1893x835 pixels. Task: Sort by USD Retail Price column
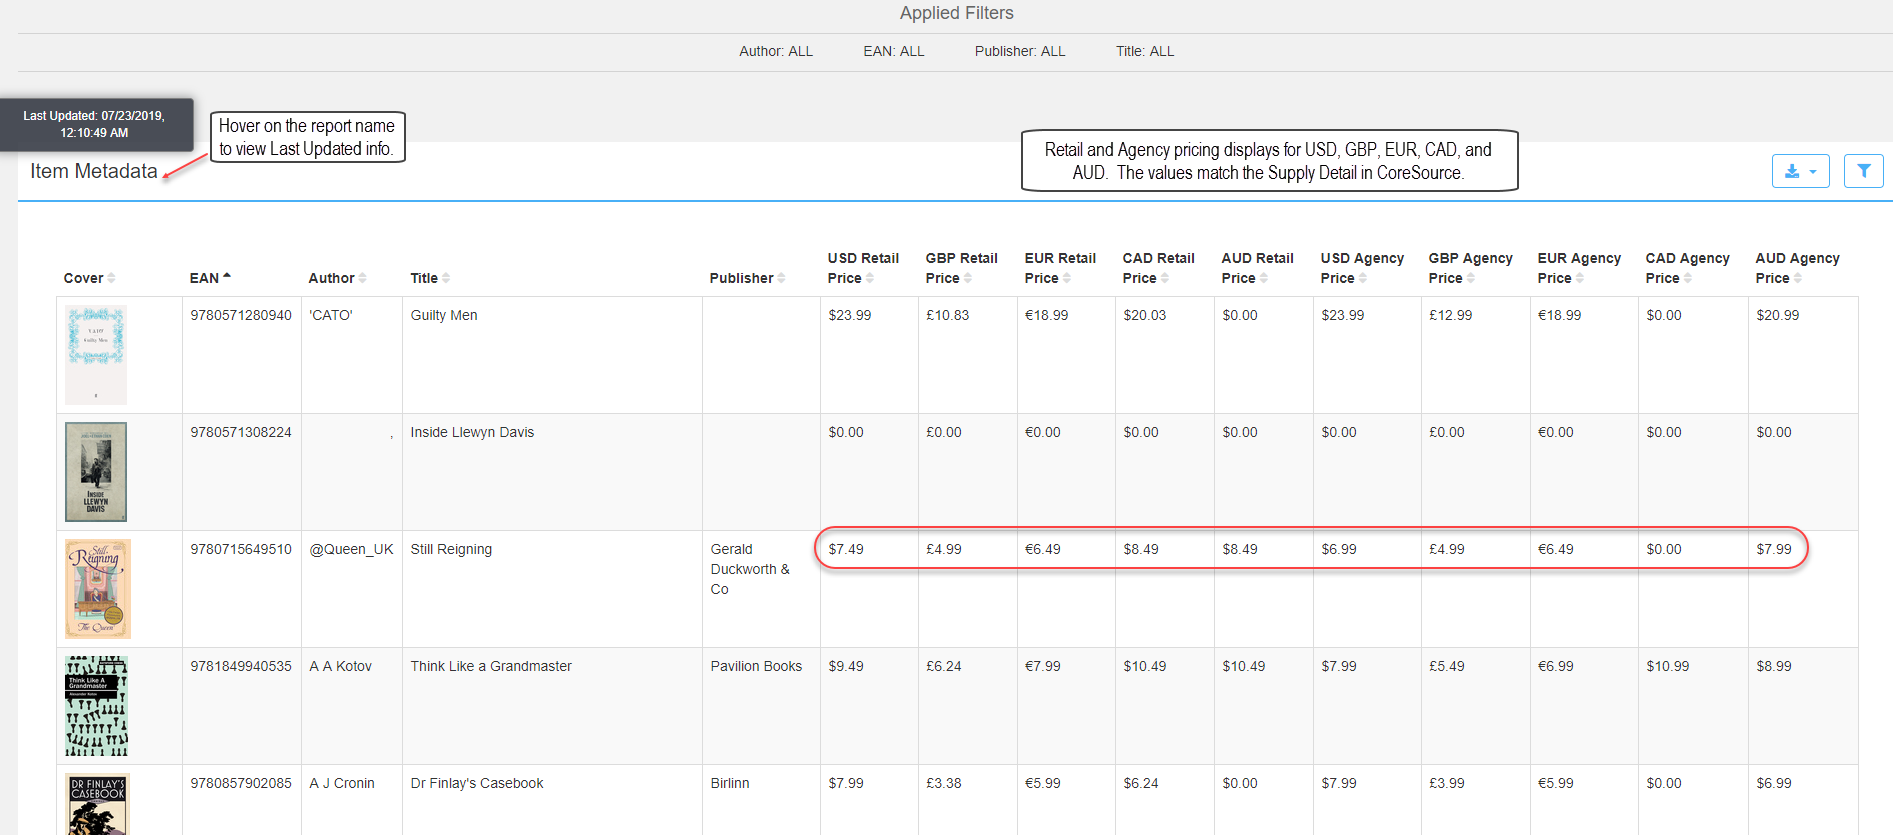(863, 268)
